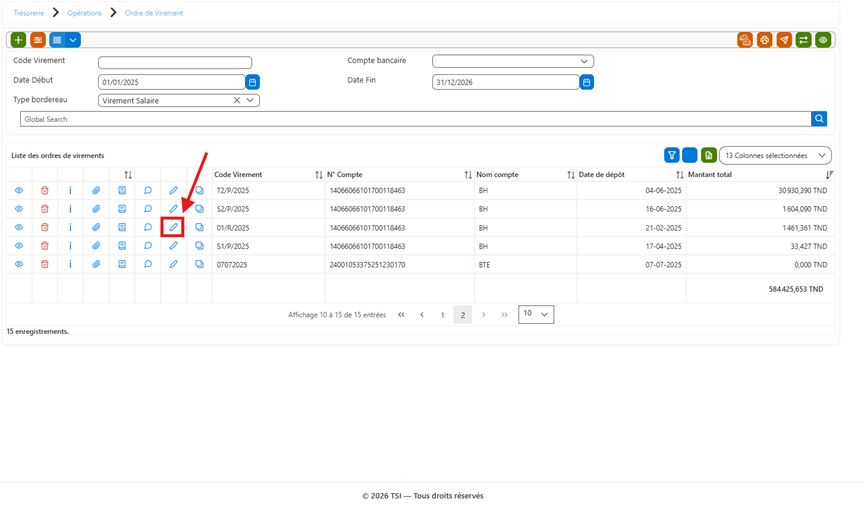Go to the Trésorerie breadcrumb

pos(29,13)
